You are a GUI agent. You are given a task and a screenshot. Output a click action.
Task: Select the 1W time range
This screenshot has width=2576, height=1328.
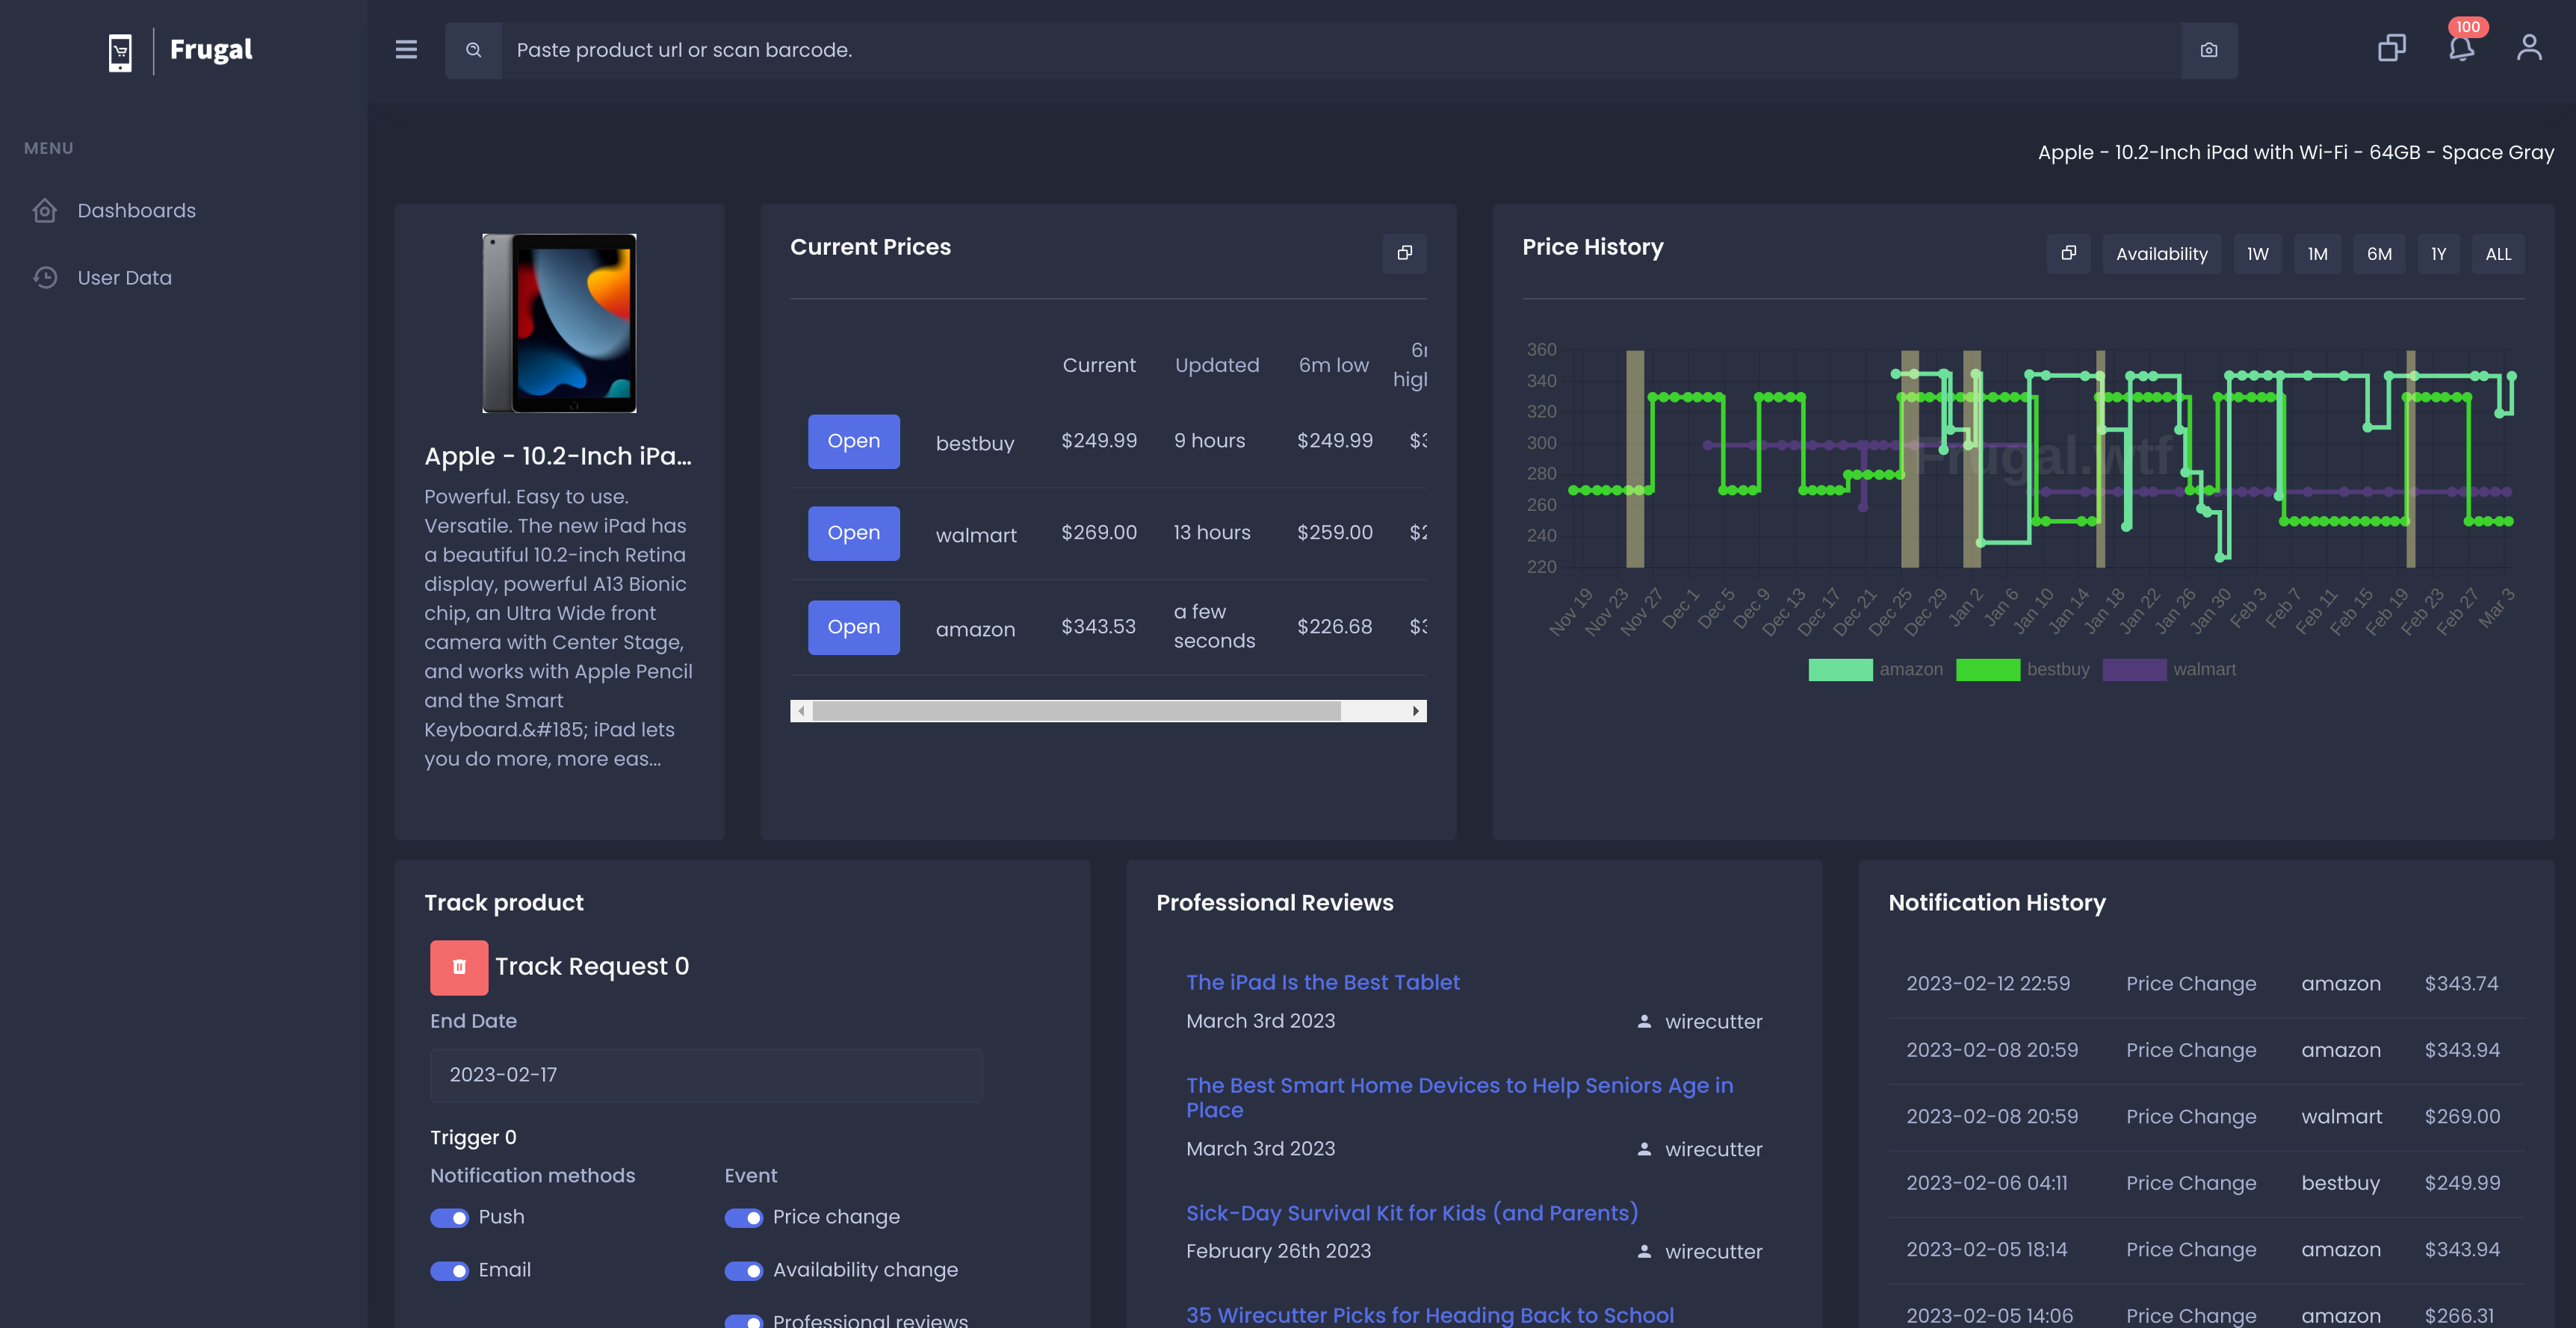pyautogui.click(x=2257, y=254)
